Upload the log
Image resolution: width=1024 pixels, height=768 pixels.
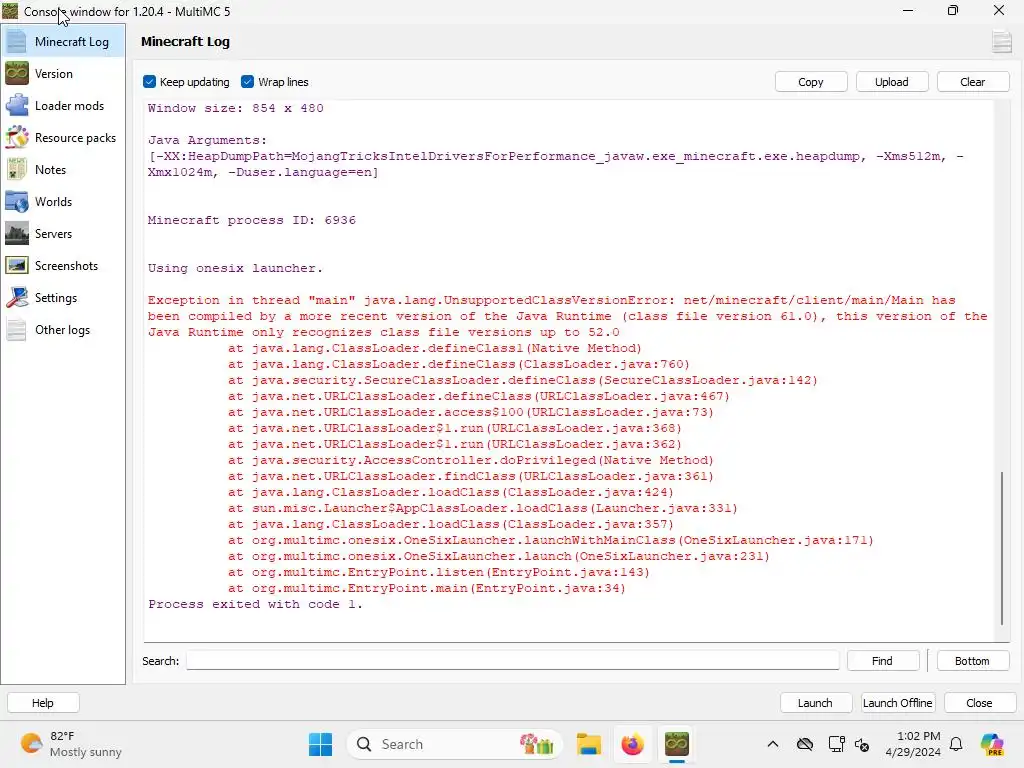(892, 82)
